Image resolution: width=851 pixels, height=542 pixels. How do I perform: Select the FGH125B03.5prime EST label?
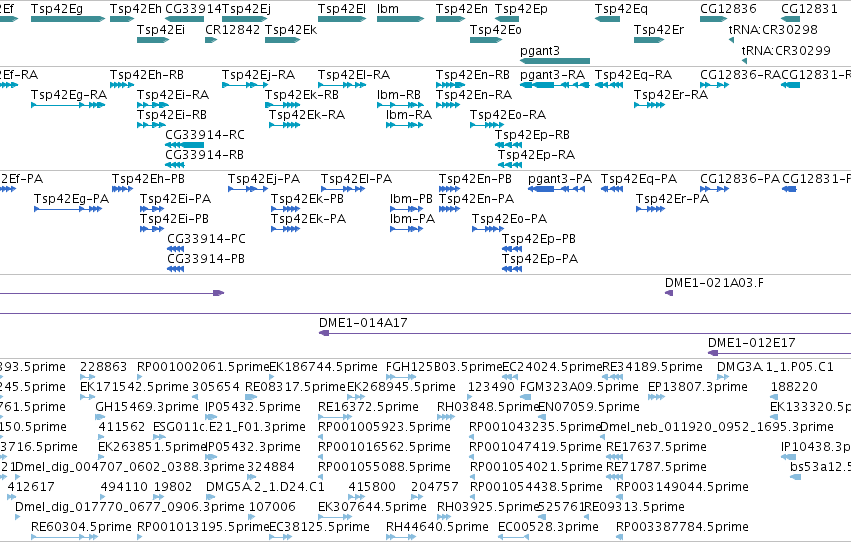pos(444,367)
